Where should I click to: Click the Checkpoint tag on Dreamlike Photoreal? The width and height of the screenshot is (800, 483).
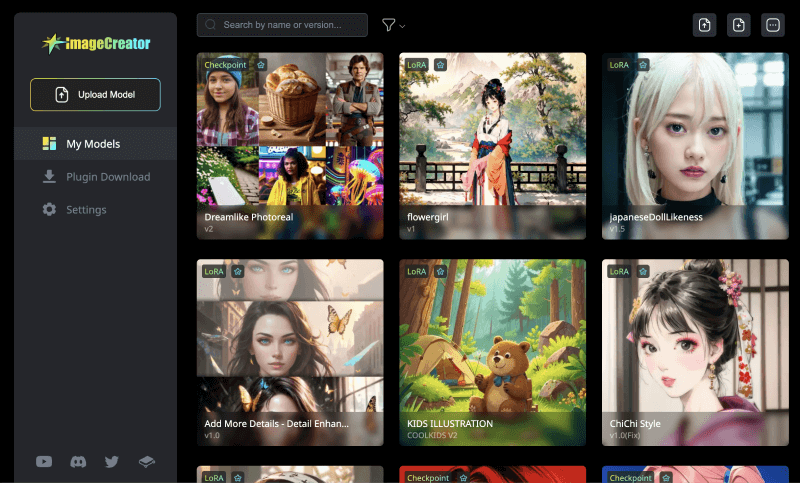coord(225,64)
